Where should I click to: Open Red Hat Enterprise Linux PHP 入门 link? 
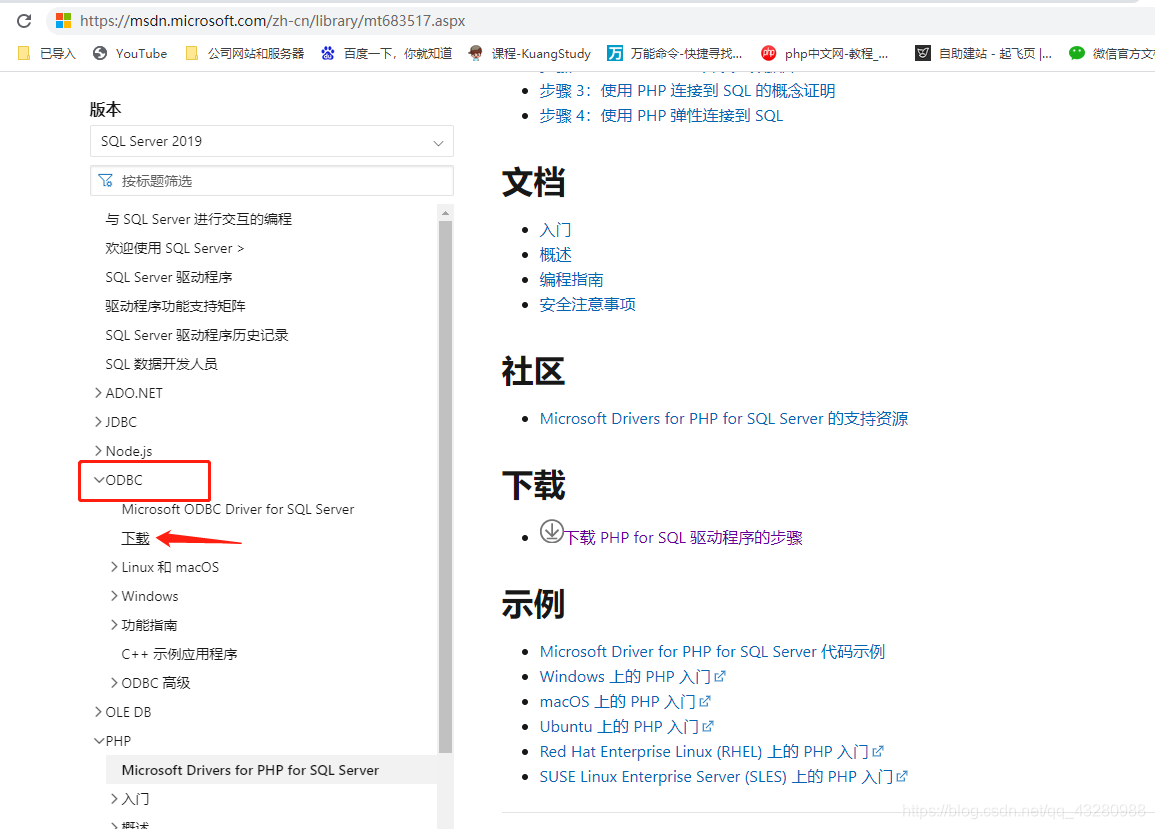[704, 752]
